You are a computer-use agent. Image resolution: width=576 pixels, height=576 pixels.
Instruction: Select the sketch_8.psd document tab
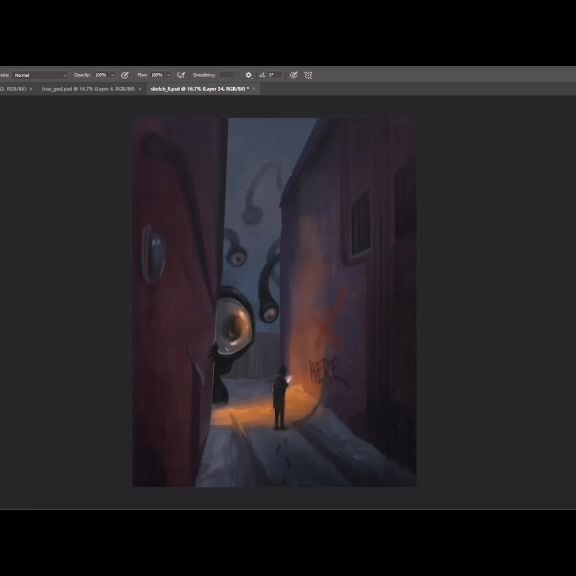(200, 89)
